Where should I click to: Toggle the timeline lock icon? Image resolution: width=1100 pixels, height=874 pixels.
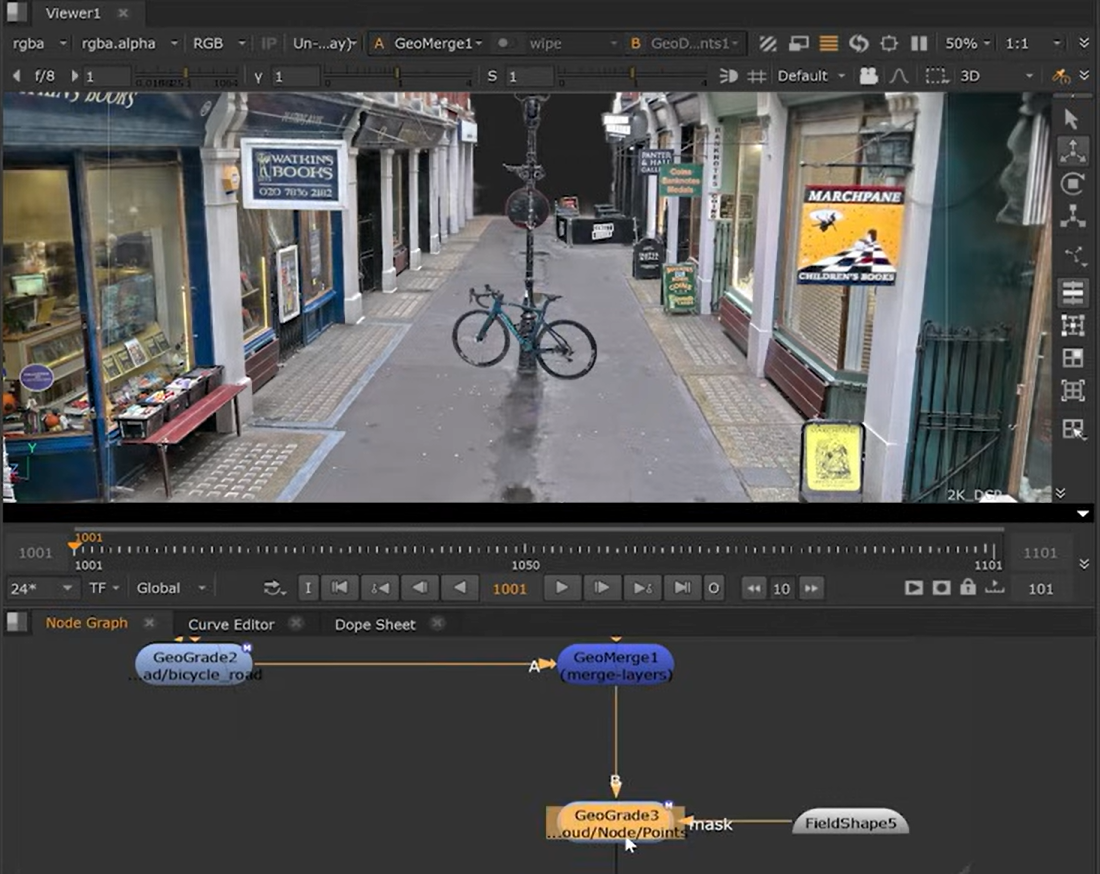tap(967, 588)
